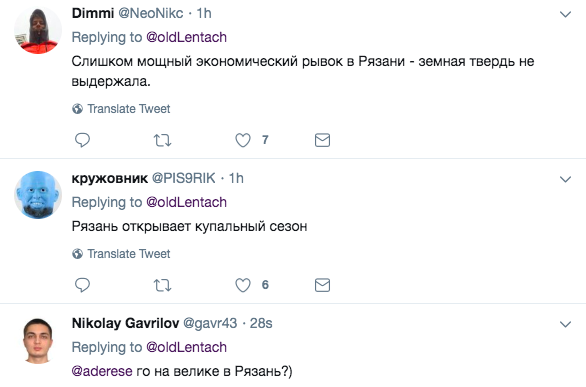Reply to кружовник's tweet
The height and width of the screenshot is (387, 586).
tap(82, 285)
